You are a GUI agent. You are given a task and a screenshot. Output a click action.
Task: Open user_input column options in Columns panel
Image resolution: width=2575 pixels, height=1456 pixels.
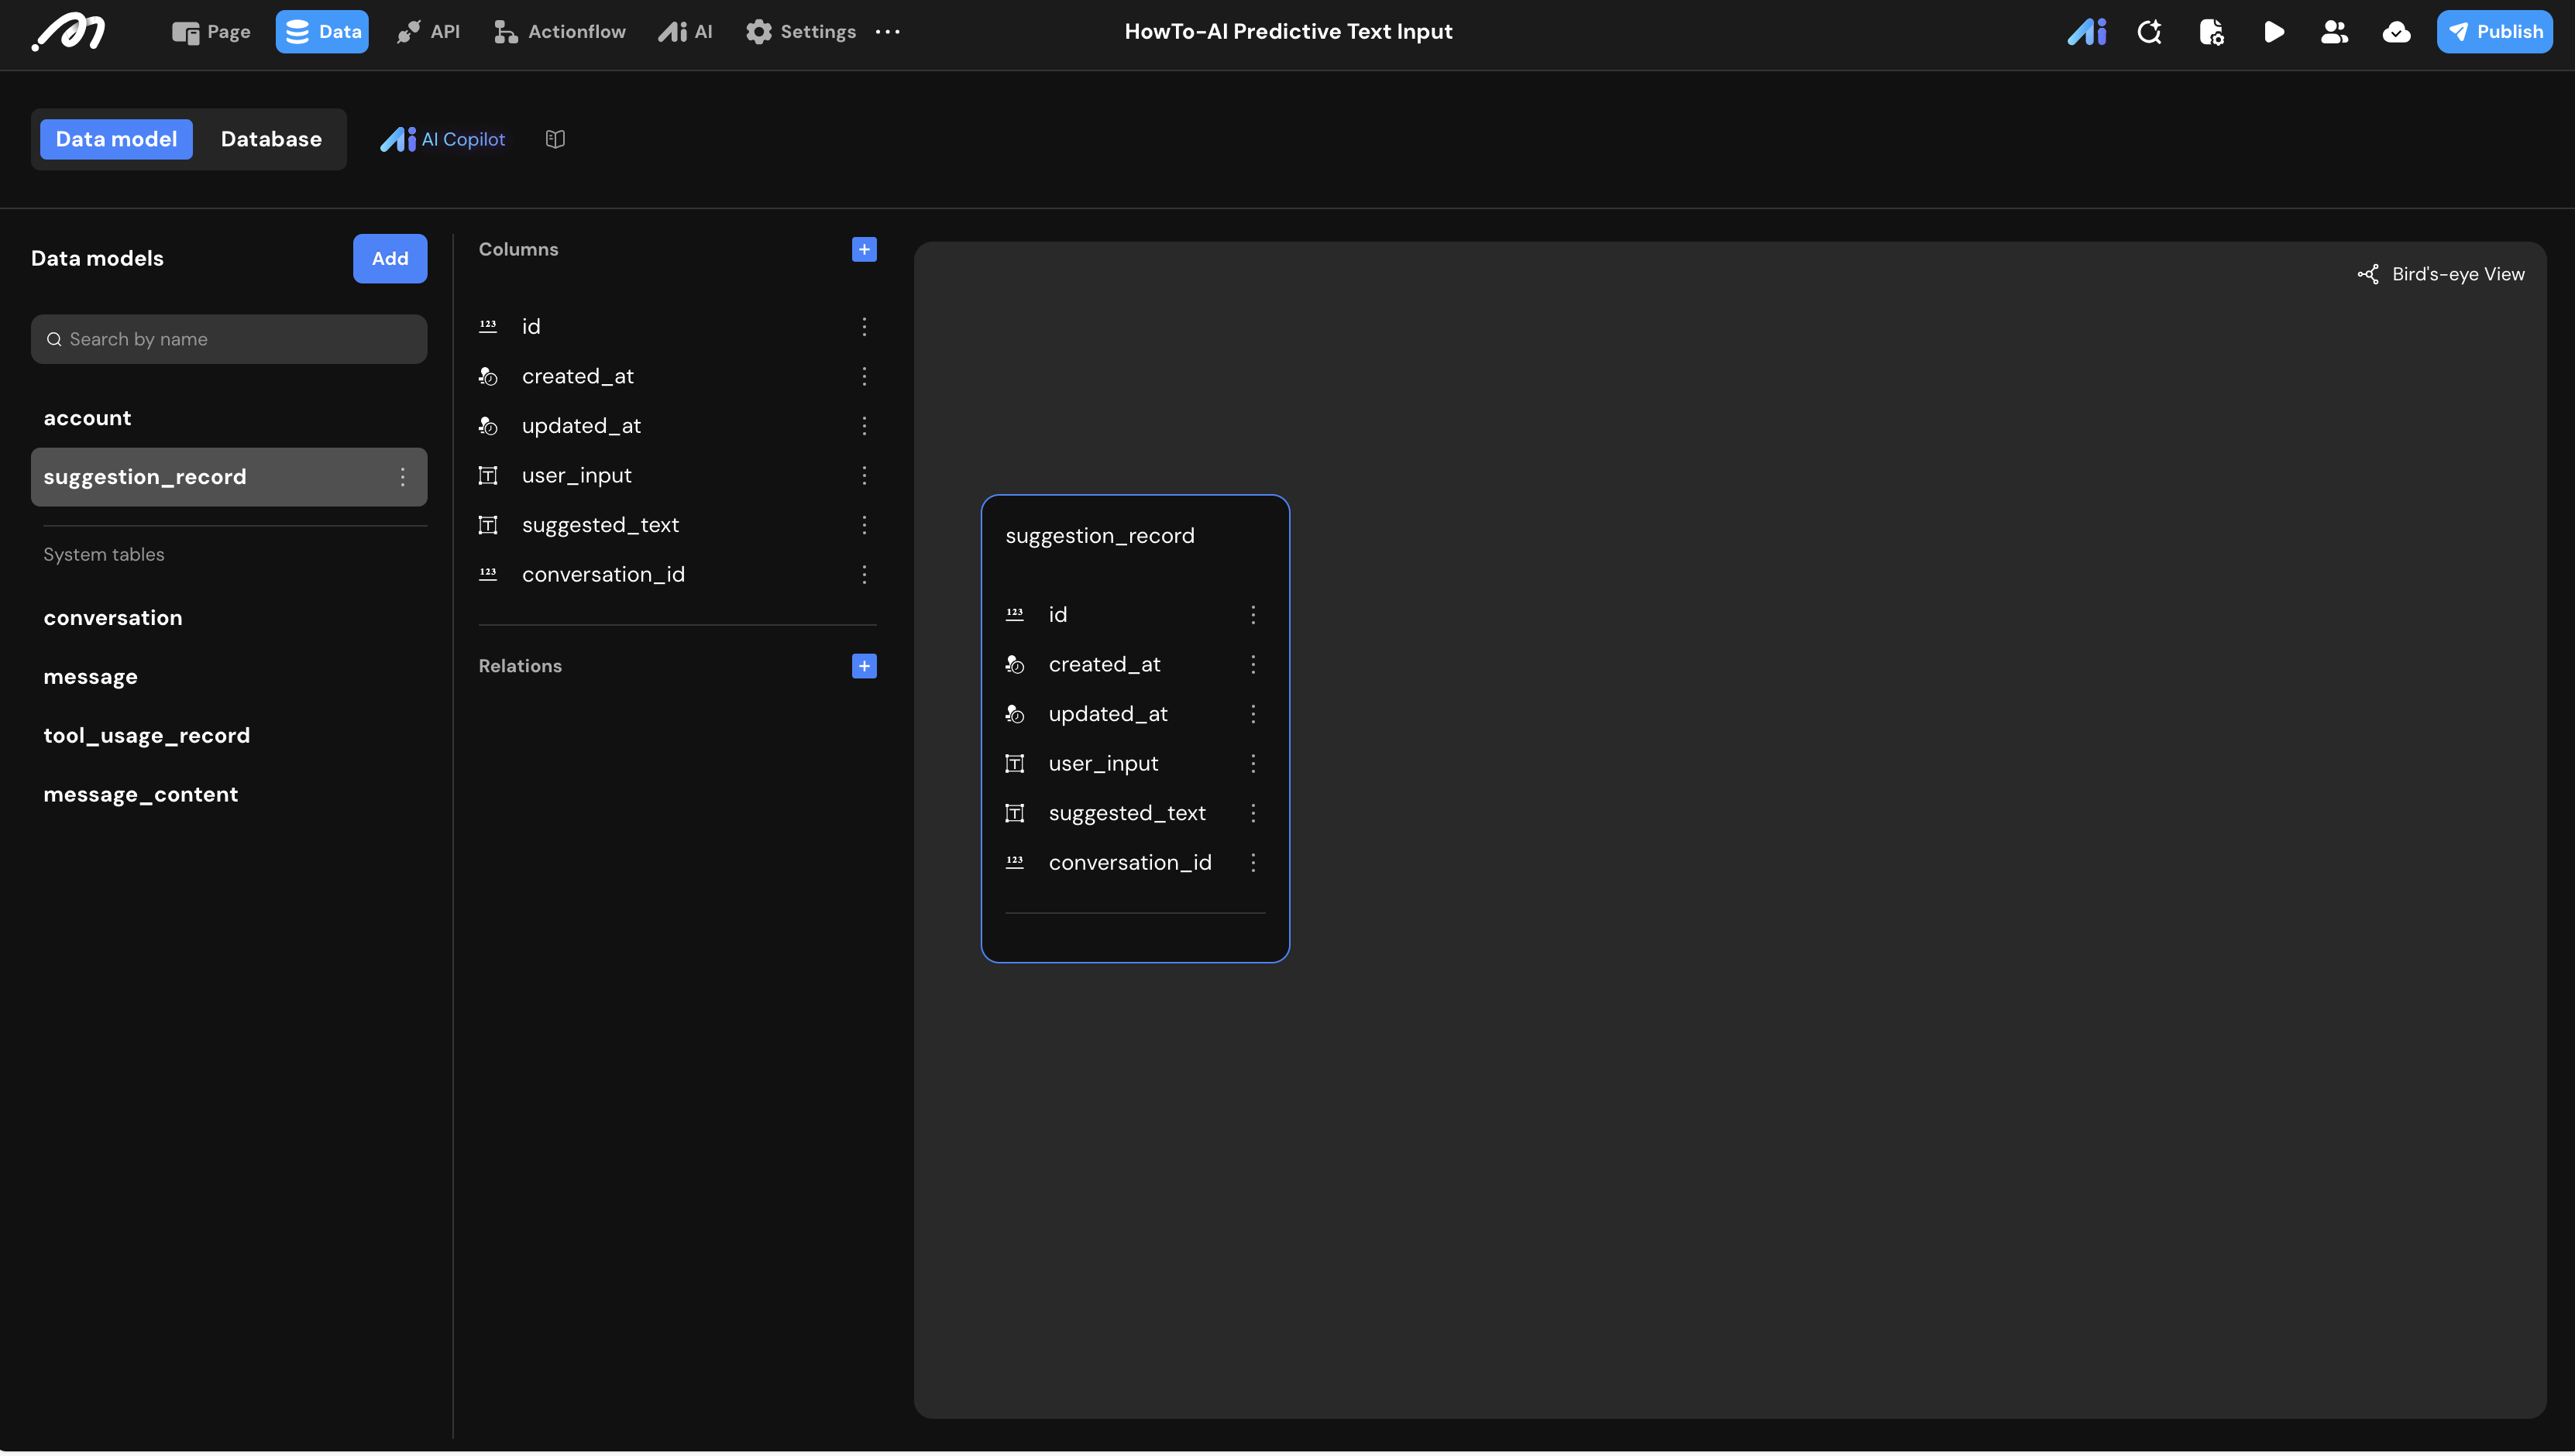point(864,475)
